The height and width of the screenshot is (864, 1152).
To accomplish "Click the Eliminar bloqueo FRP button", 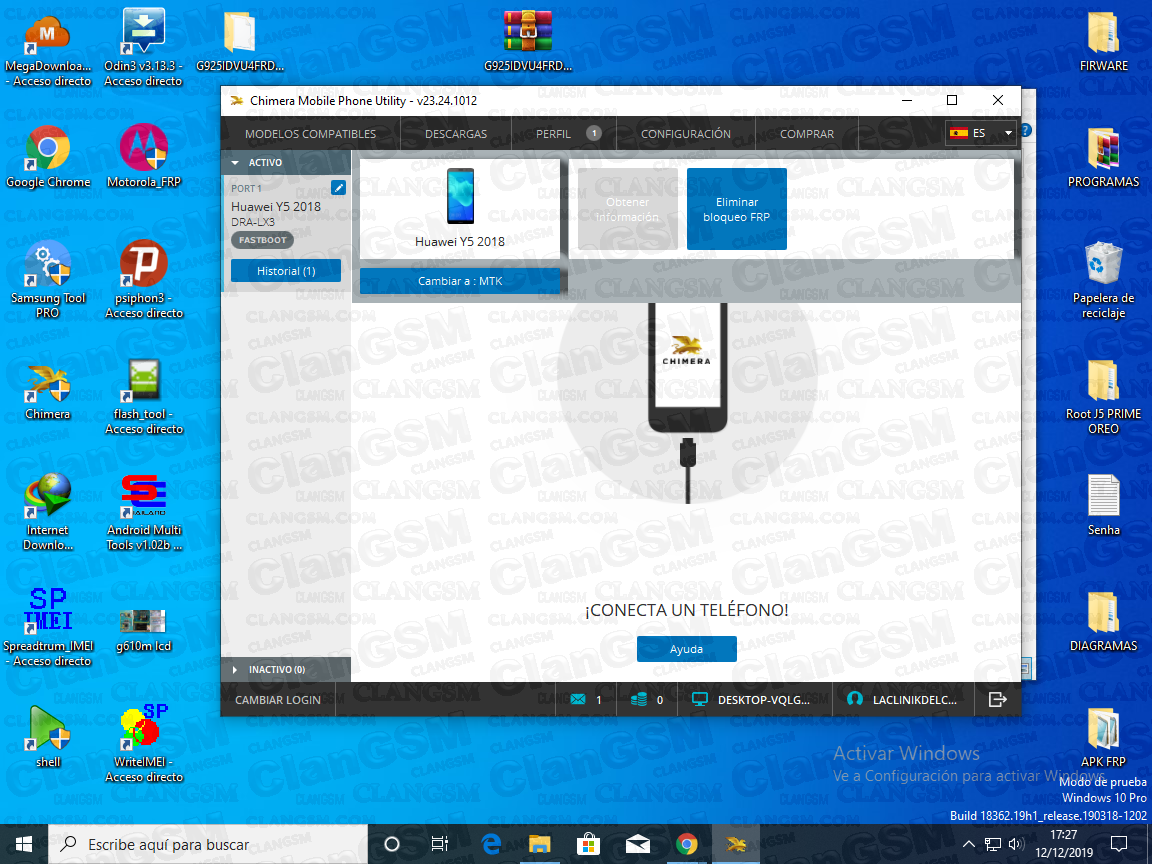I will 737,208.
